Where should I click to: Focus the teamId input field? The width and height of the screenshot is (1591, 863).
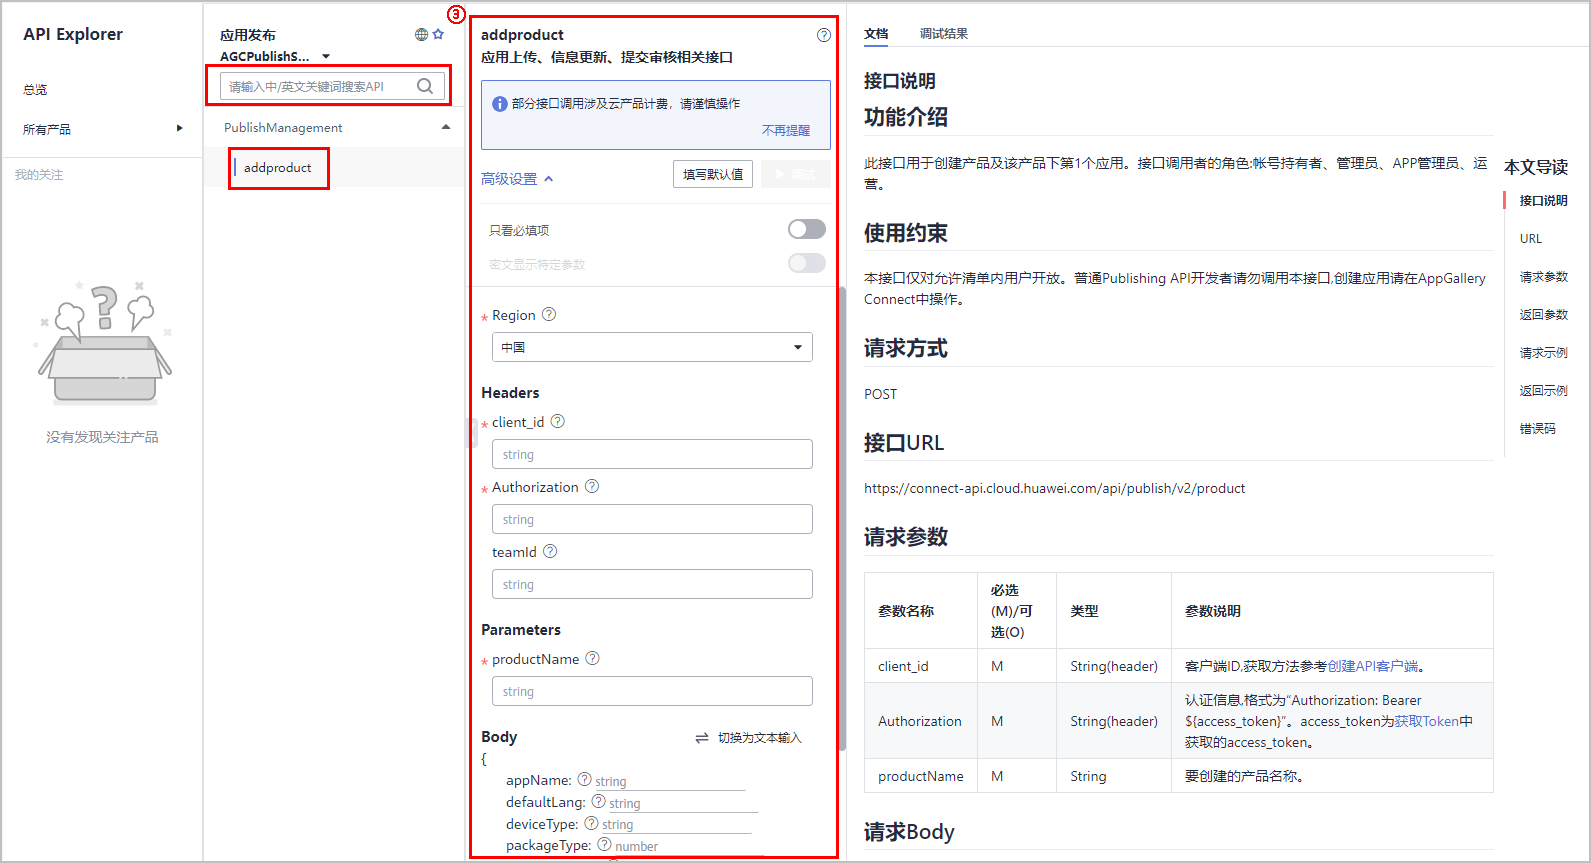[652, 584]
